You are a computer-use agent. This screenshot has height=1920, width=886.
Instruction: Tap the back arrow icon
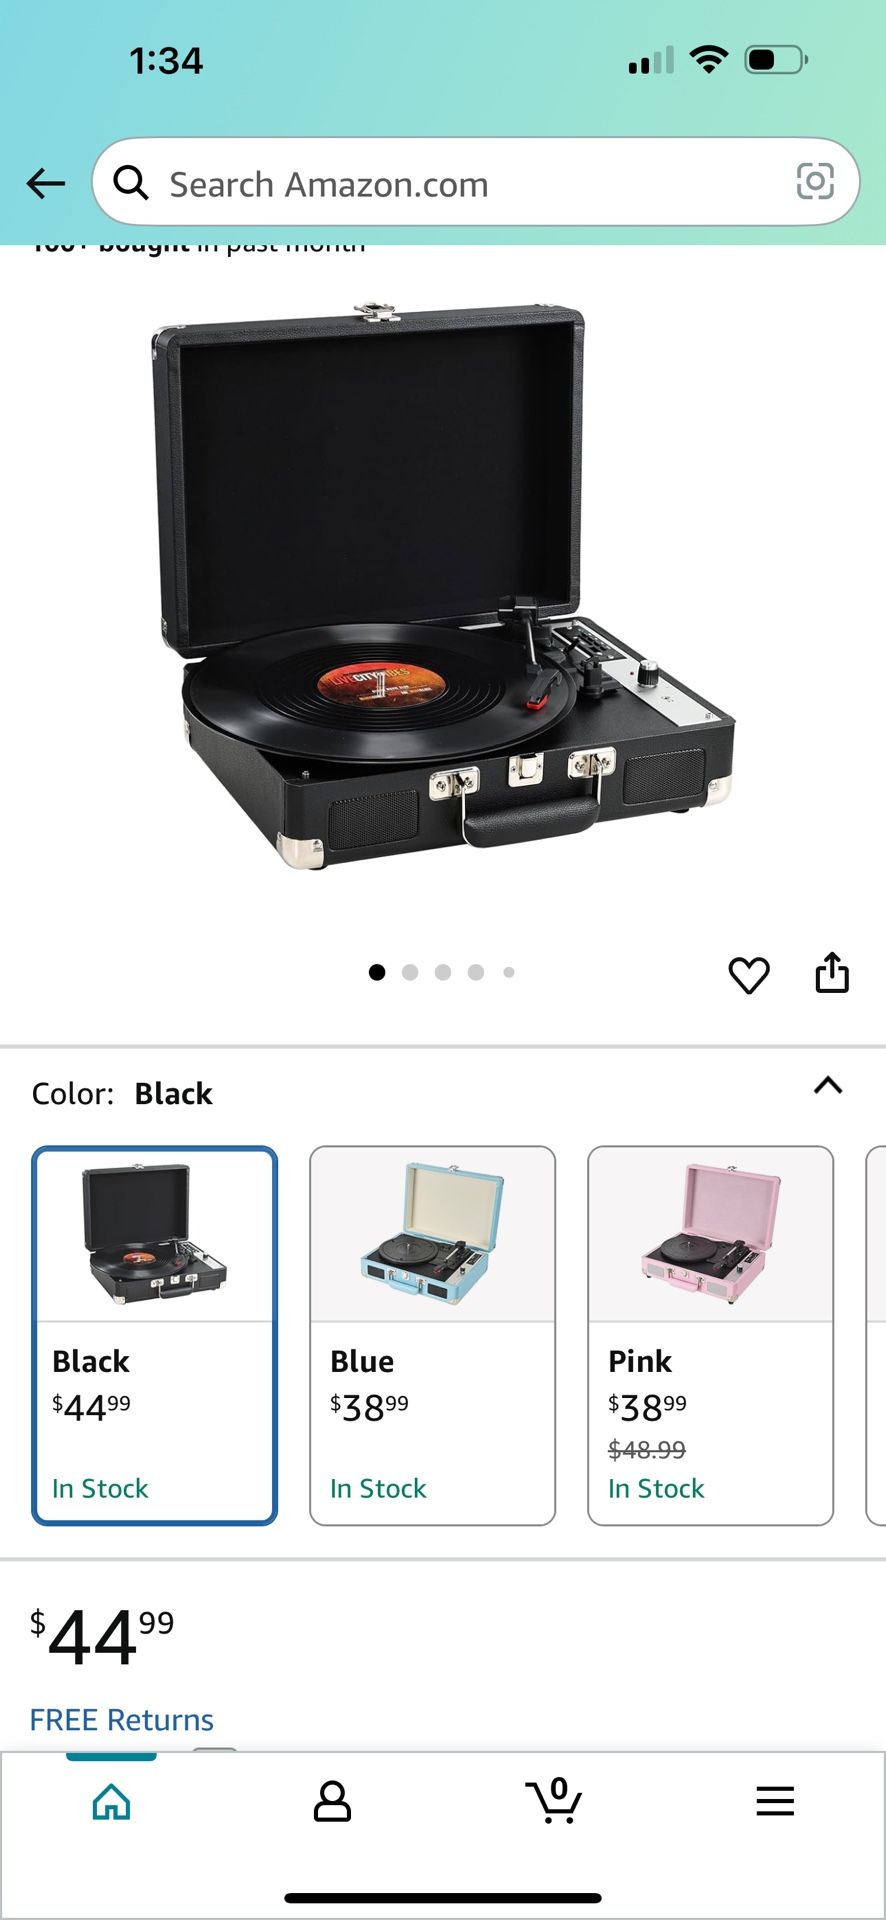[x=46, y=183]
